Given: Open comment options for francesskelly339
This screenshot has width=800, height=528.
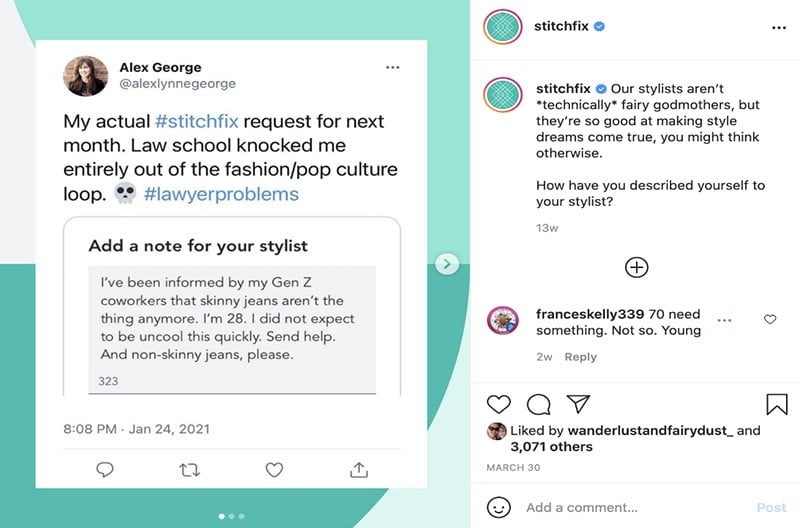Looking at the screenshot, I should [724, 321].
